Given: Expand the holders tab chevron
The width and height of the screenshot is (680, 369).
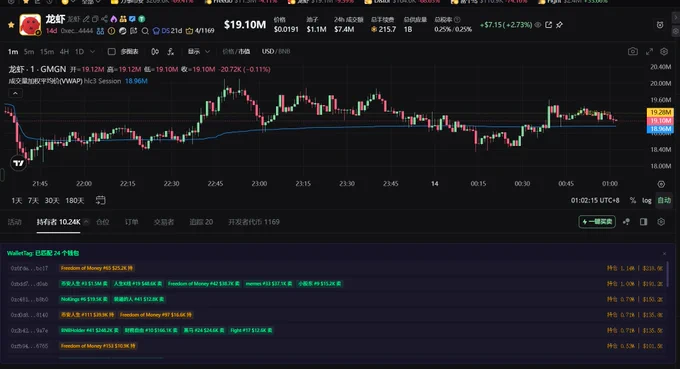Looking at the screenshot, I should (x=86, y=222).
